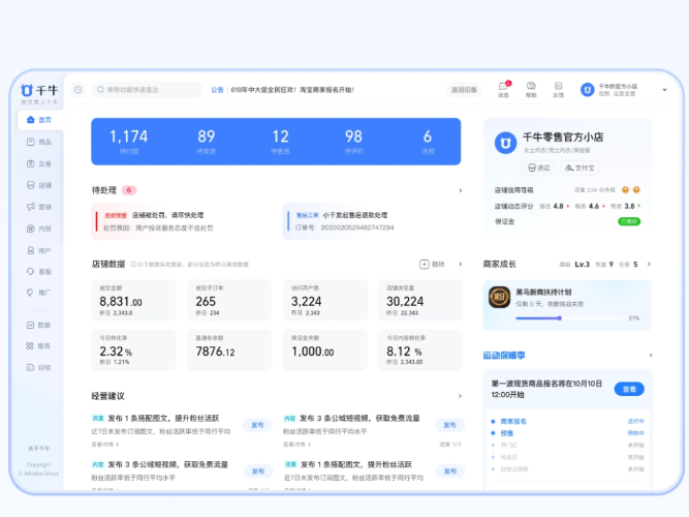This screenshot has width=689, height=517.
Task: Click the 店铺信用等级 row label
Action: pos(514,190)
